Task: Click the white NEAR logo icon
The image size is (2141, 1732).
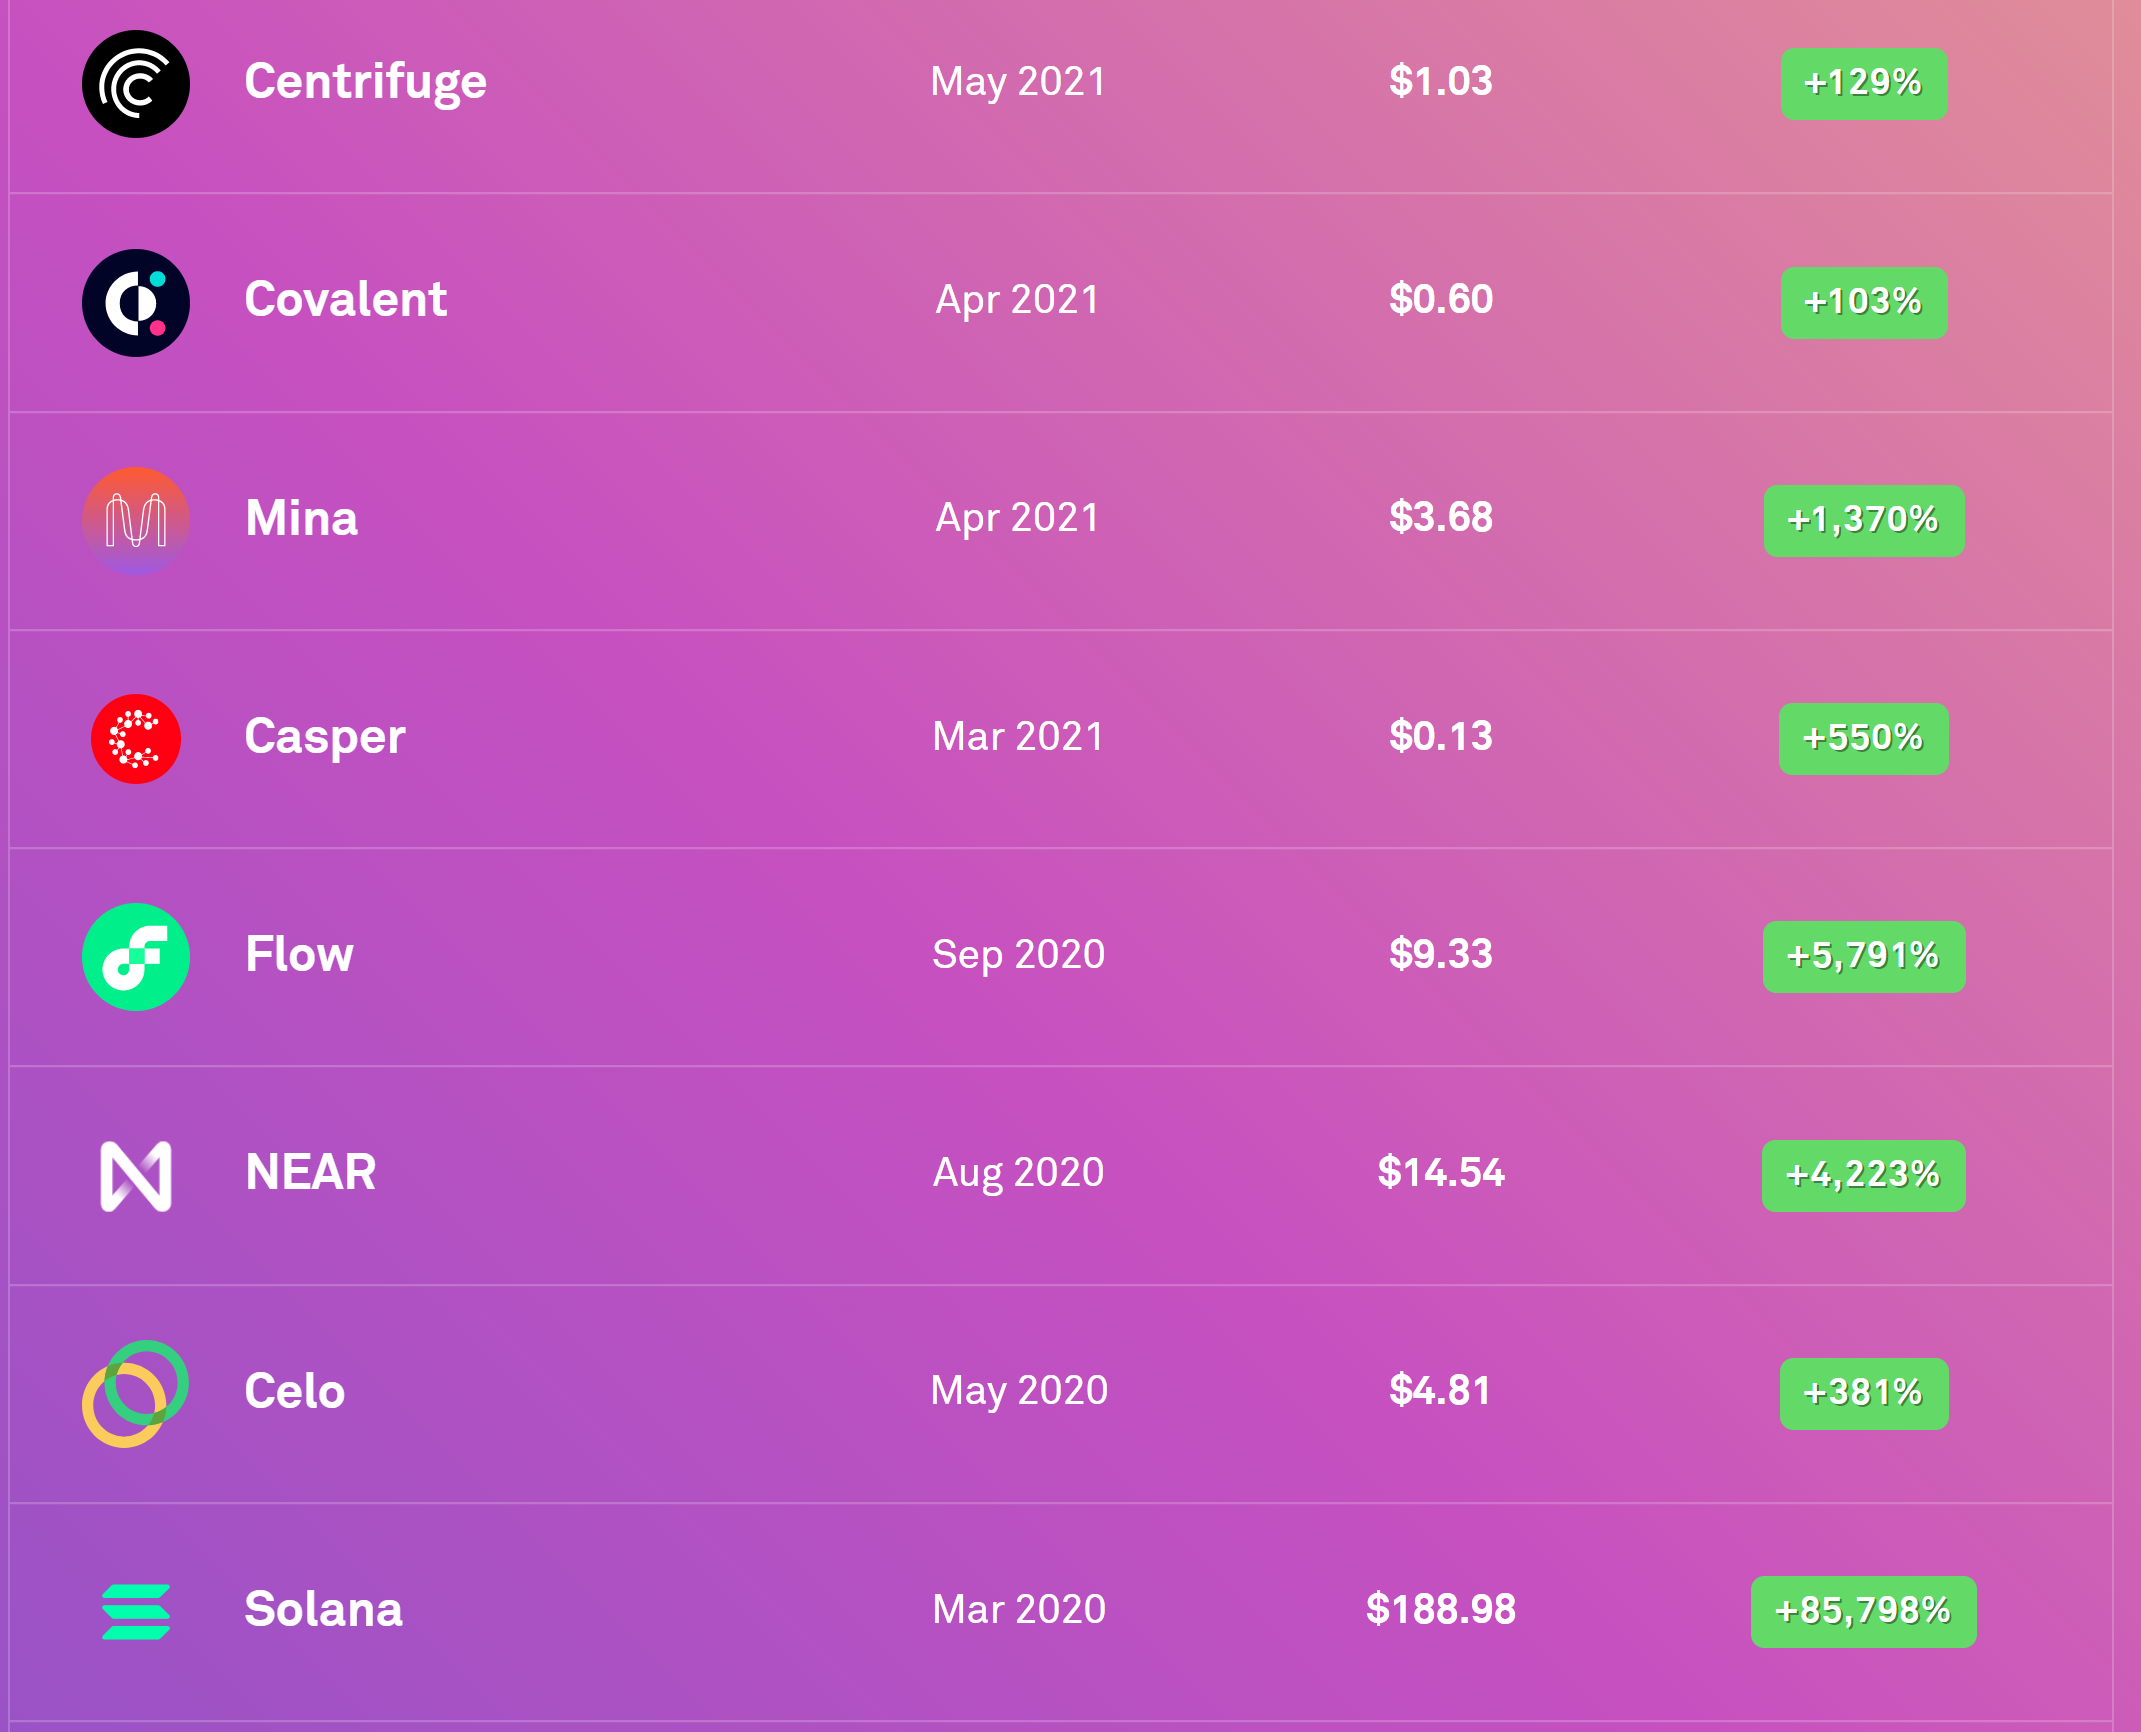Action: click(x=136, y=1176)
